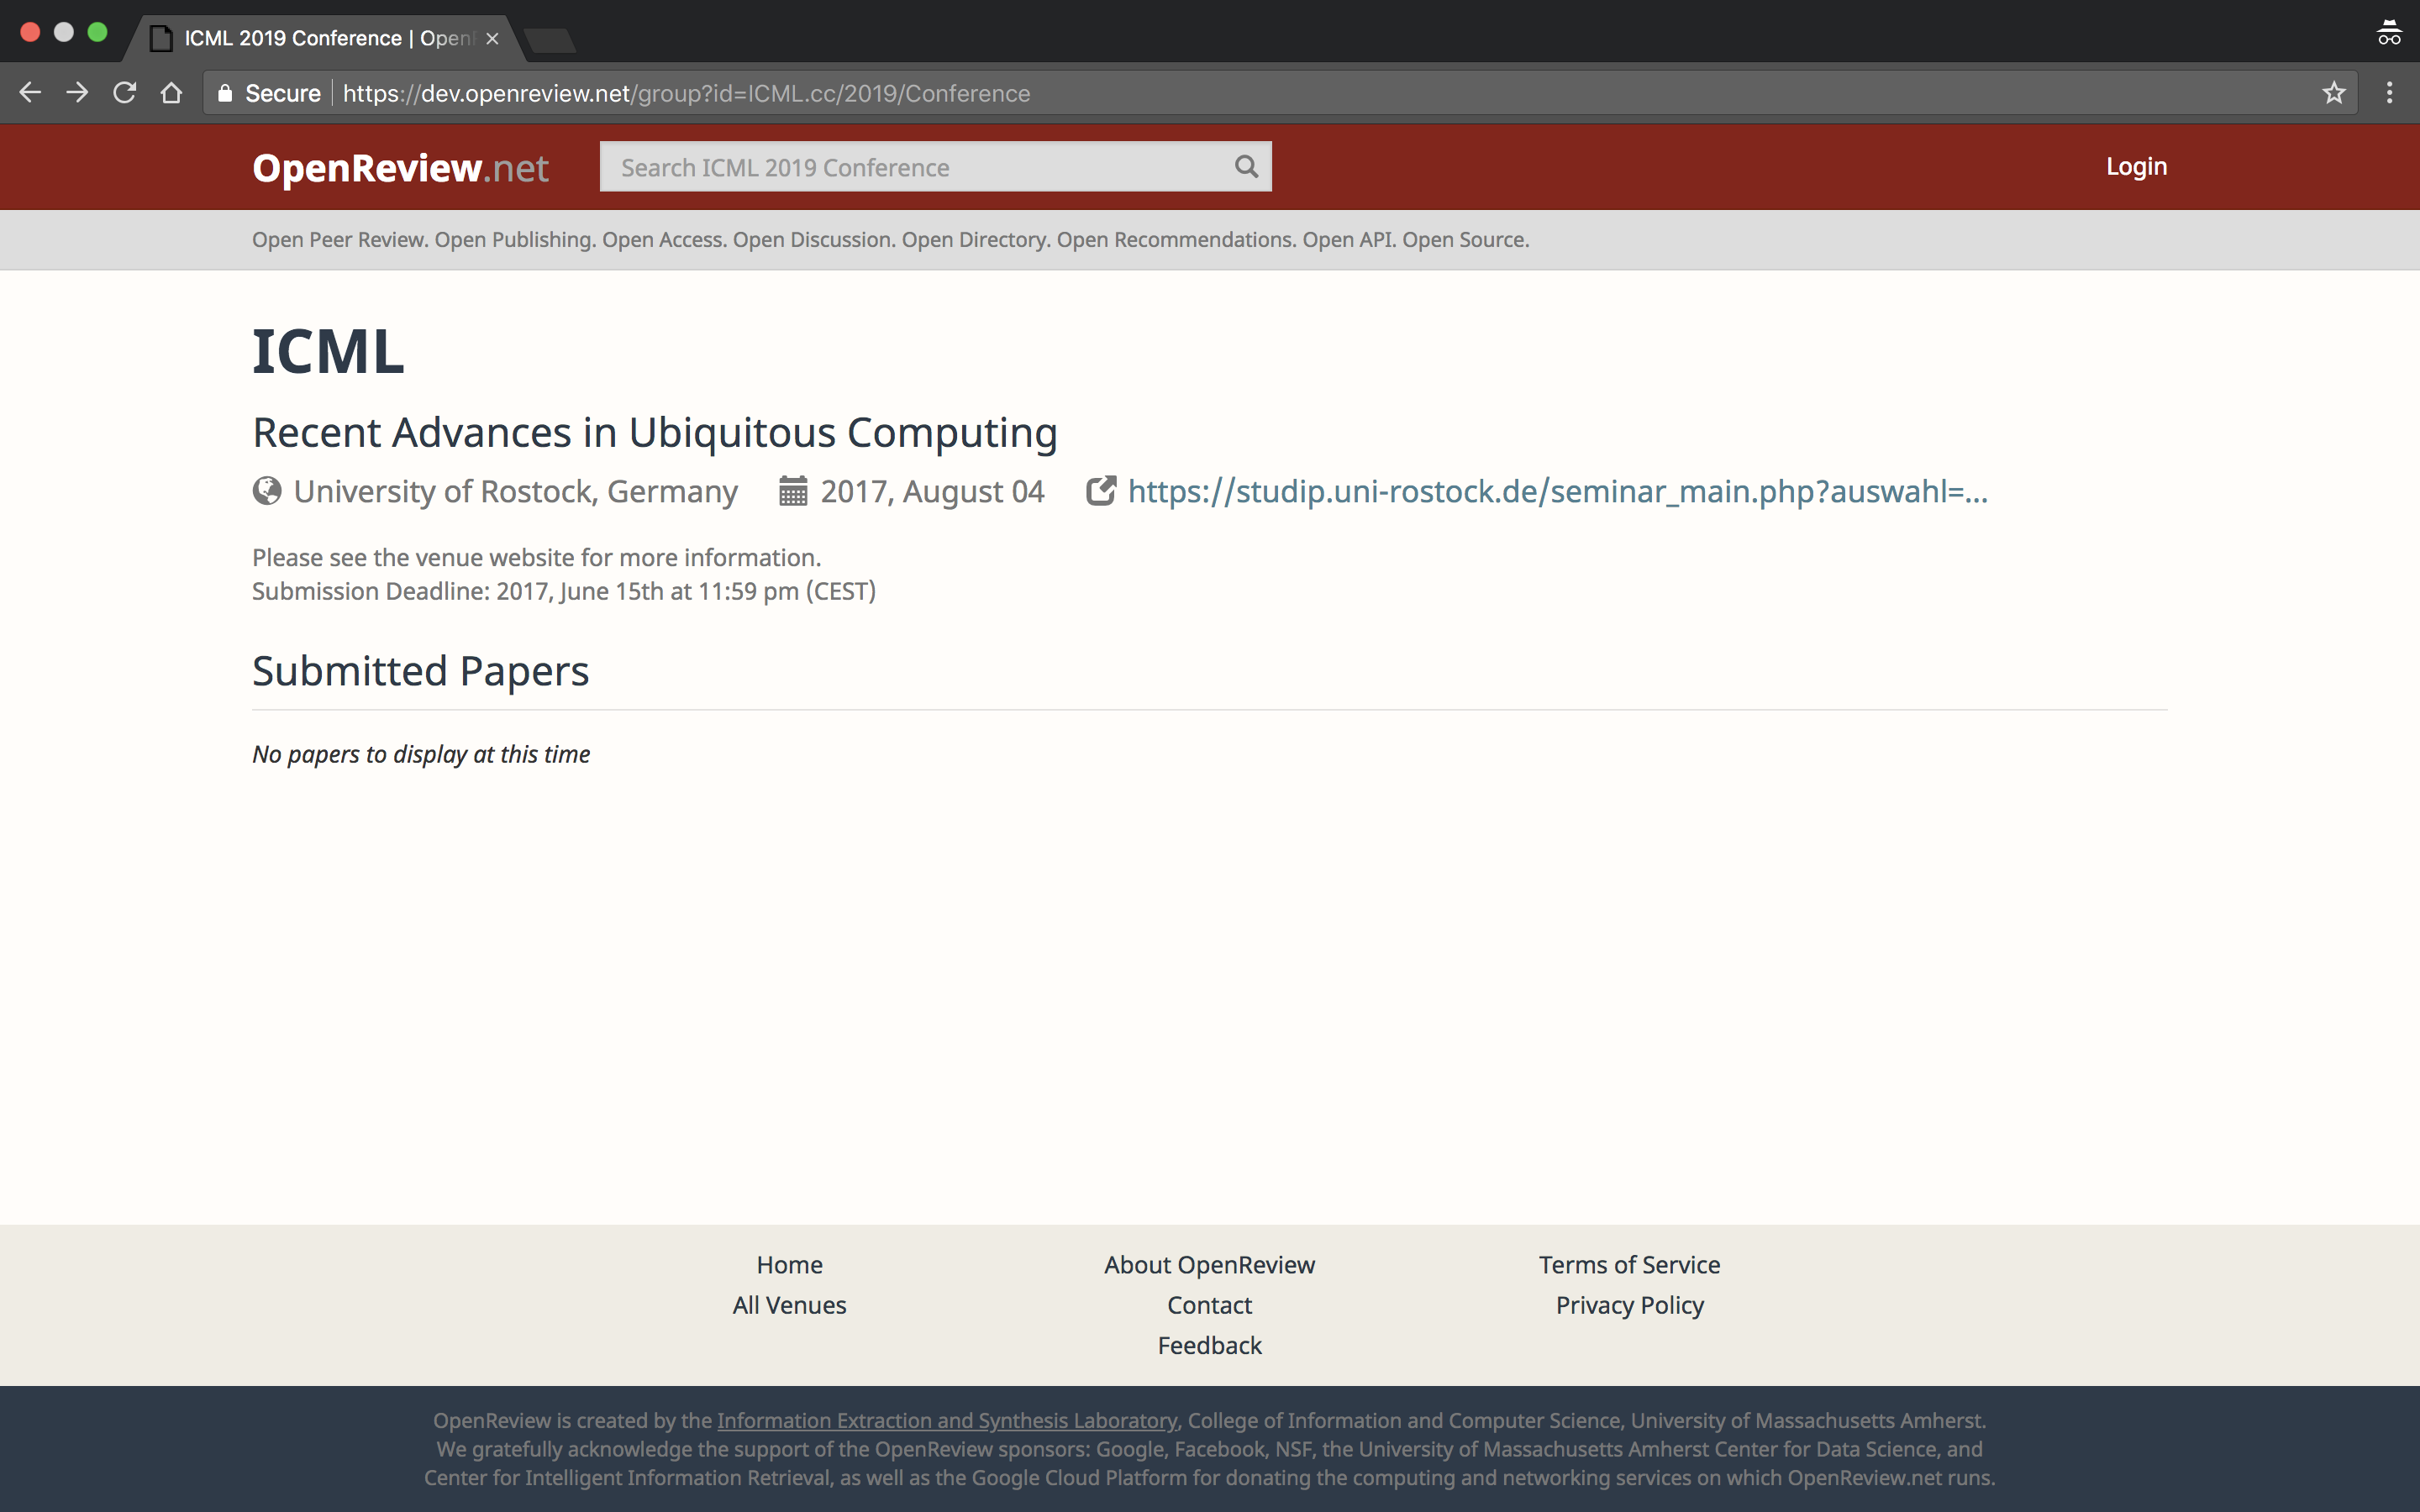Screen dimensions: 2420x1512
Task: Click the Login link
Action: click(x=2136, y=166)
